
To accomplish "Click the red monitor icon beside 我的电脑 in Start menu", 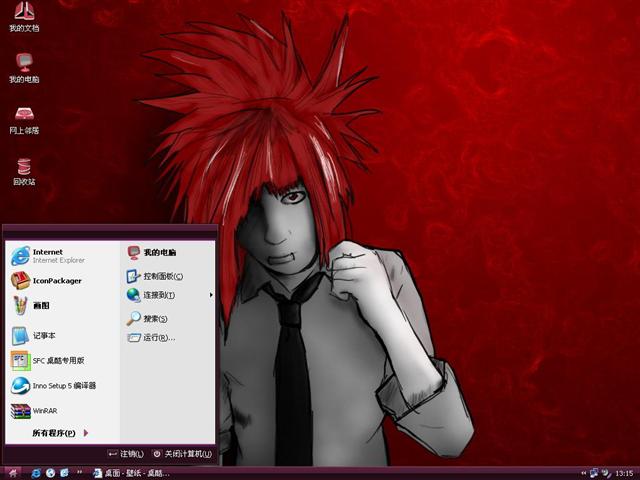I will point(133,253).
